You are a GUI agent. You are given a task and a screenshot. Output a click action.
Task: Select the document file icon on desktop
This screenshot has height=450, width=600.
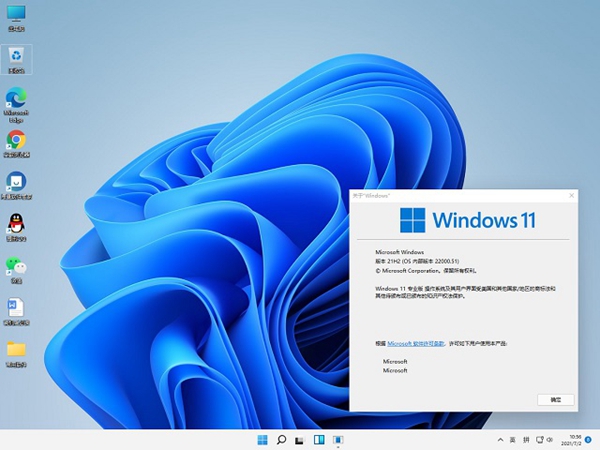tap(16, 308)
